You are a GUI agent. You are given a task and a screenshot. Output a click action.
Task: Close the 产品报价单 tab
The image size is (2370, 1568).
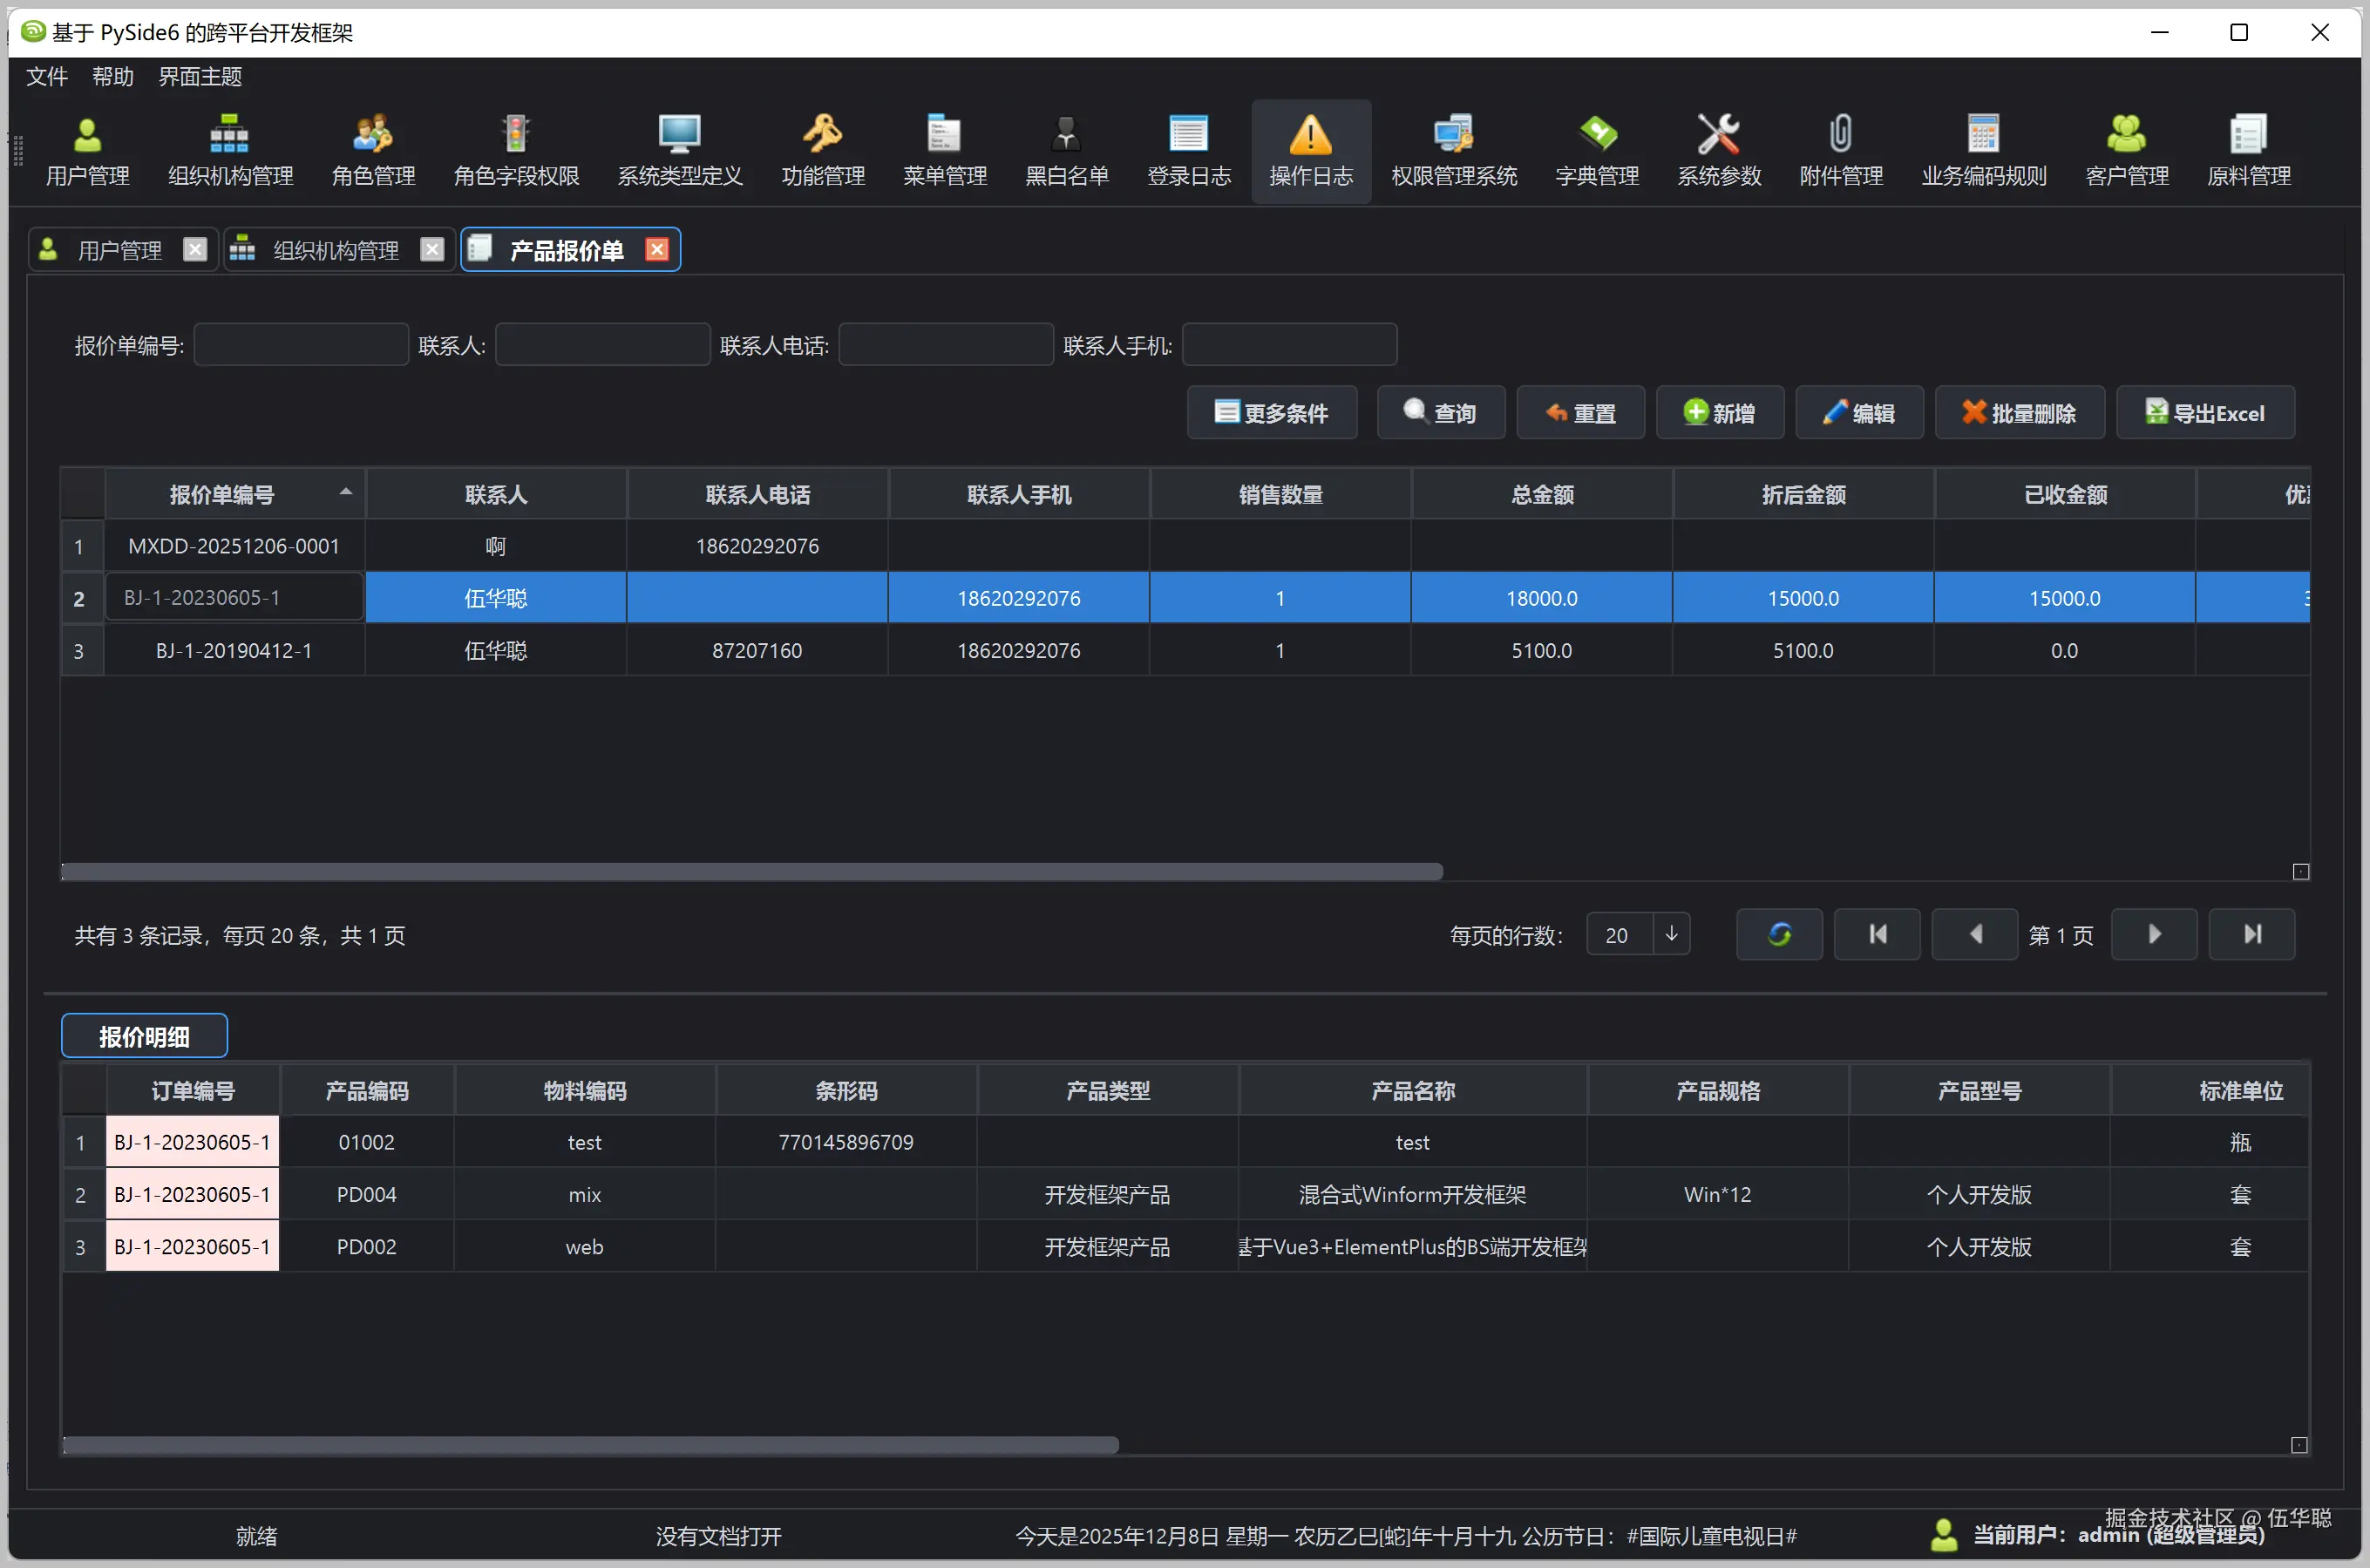point(657,249)
